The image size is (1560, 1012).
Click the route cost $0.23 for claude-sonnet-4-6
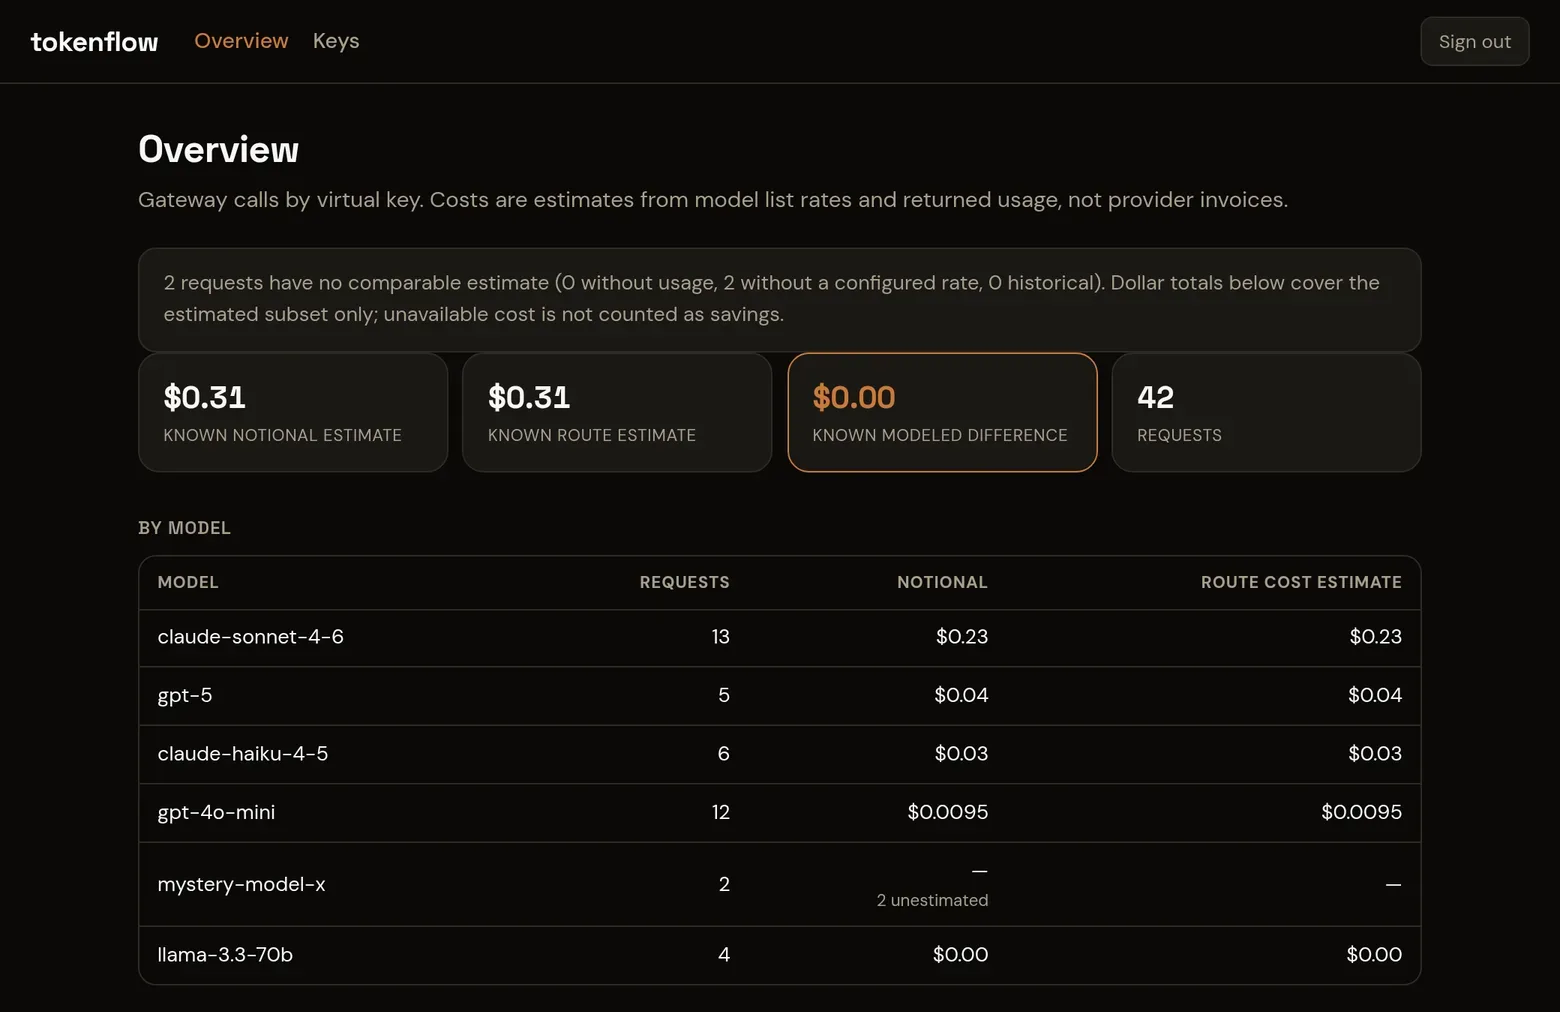point(1375,637)
